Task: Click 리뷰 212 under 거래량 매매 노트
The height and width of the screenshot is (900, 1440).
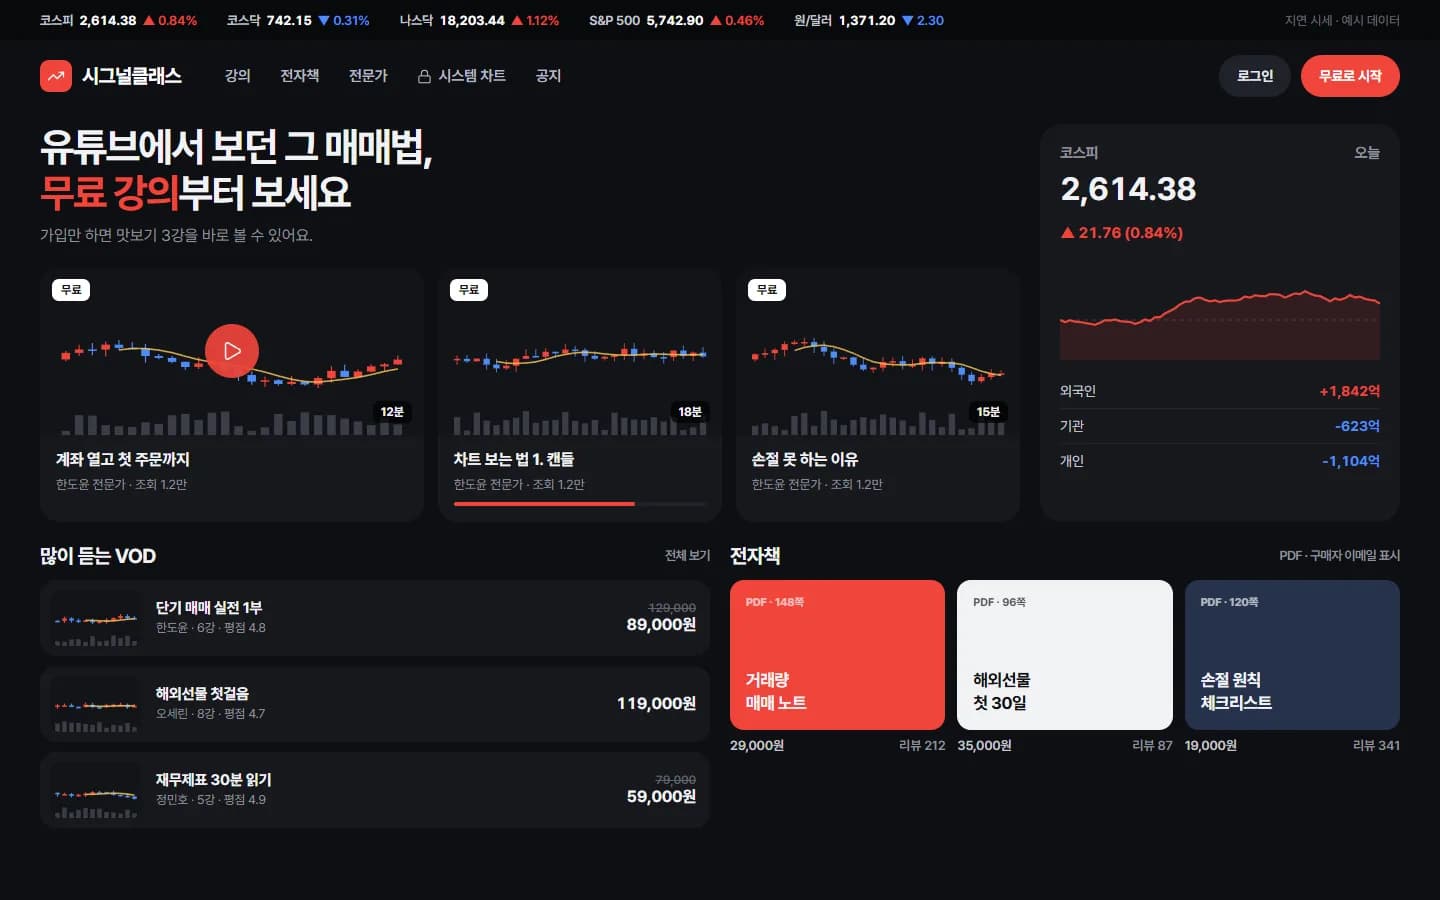Action: (922, 745)
